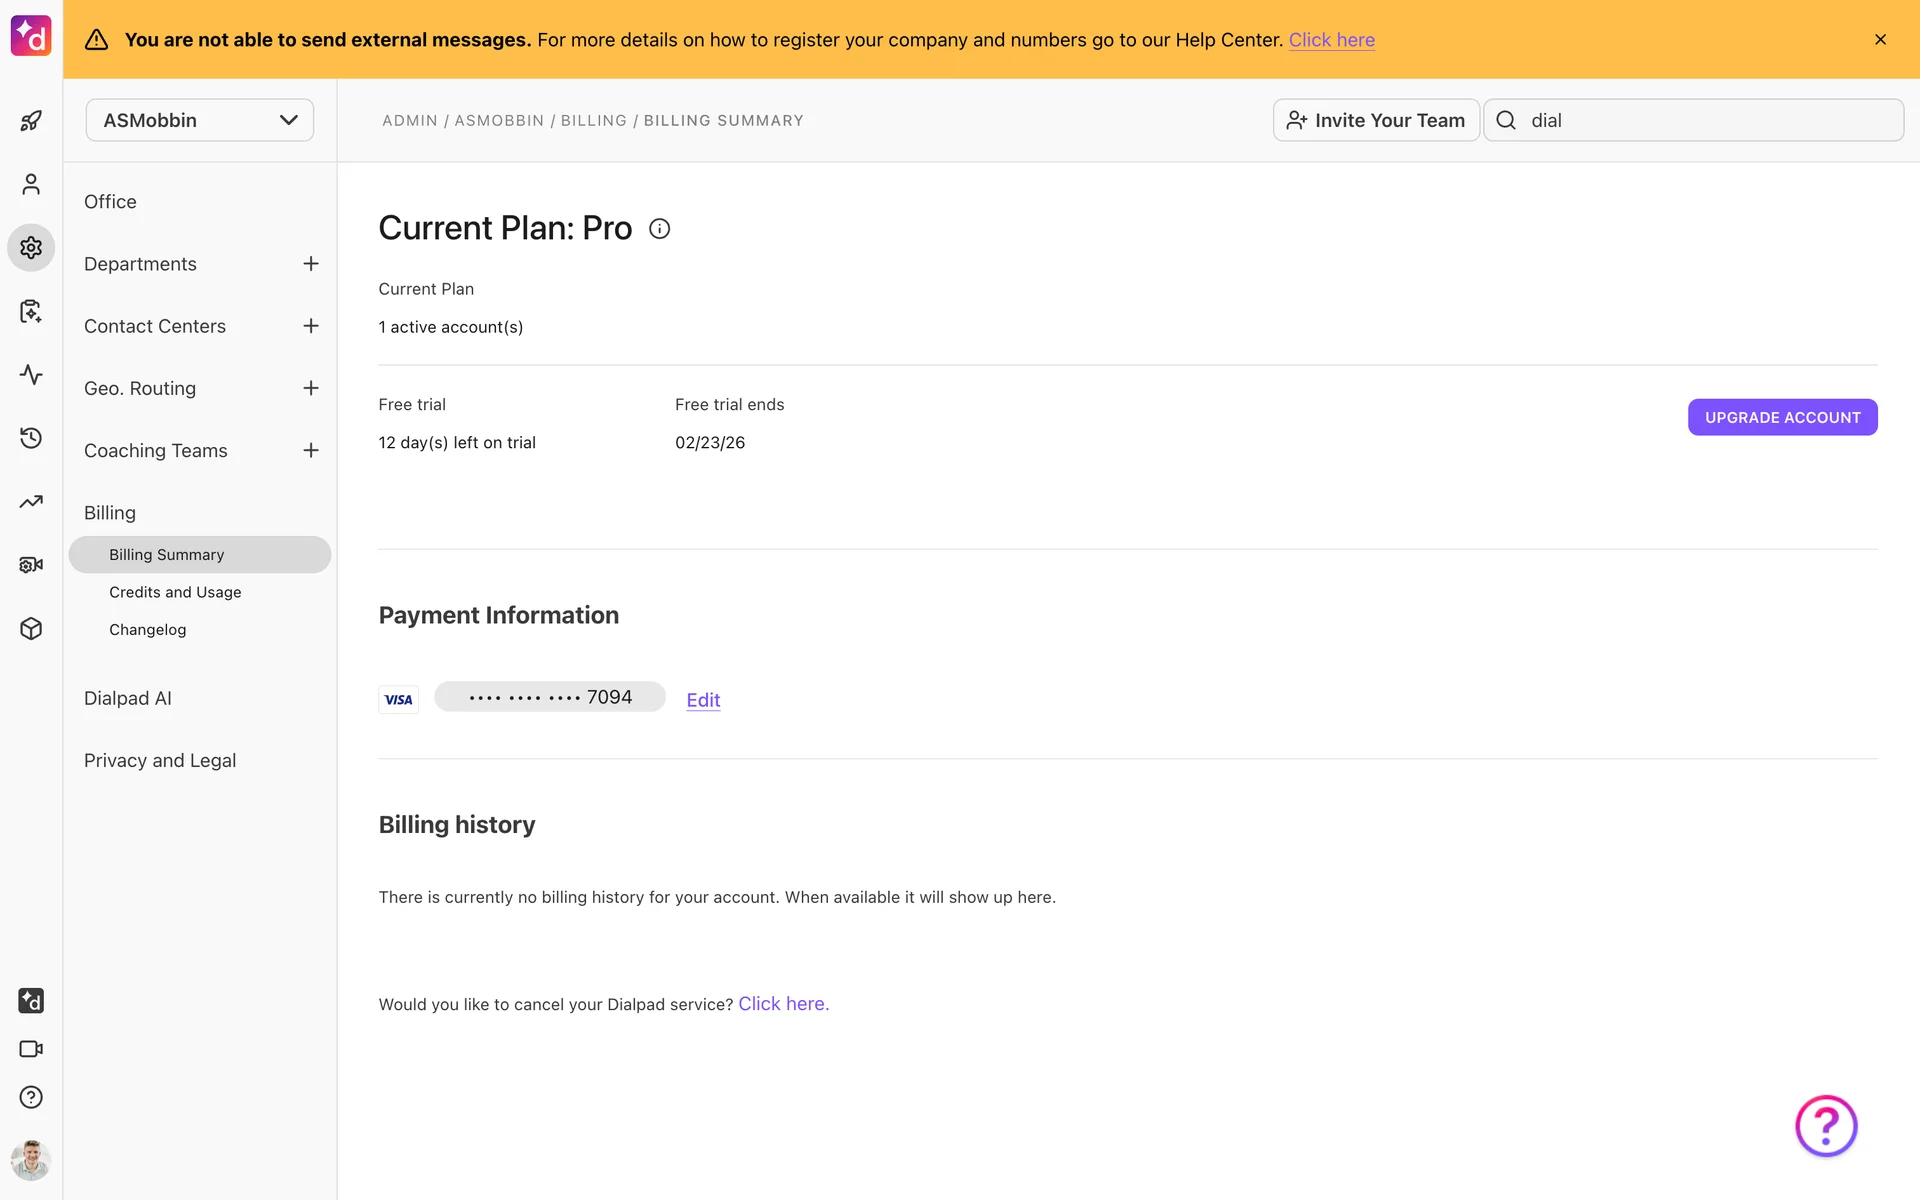1920x1200 pixels.
Task: Open Credits and Usage menu item
Action: pos(175,592)
